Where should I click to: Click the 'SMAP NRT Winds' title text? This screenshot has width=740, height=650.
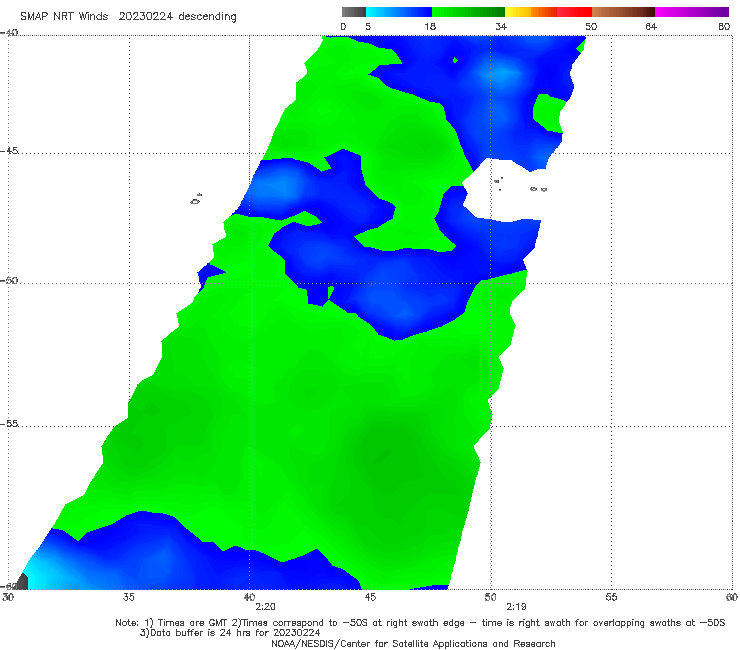point(64,17)
